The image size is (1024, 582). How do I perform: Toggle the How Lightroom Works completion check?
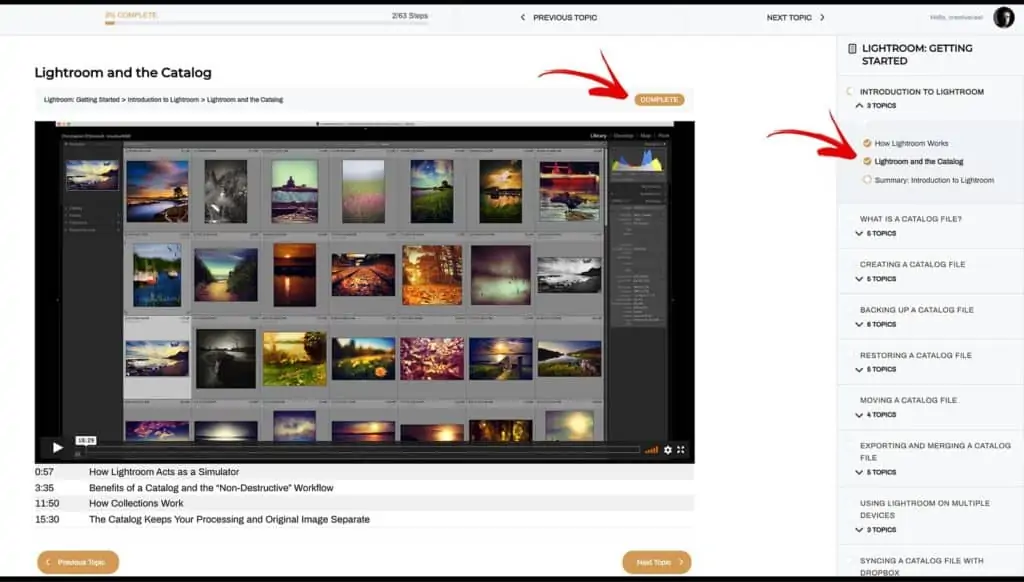click(867, 143)
